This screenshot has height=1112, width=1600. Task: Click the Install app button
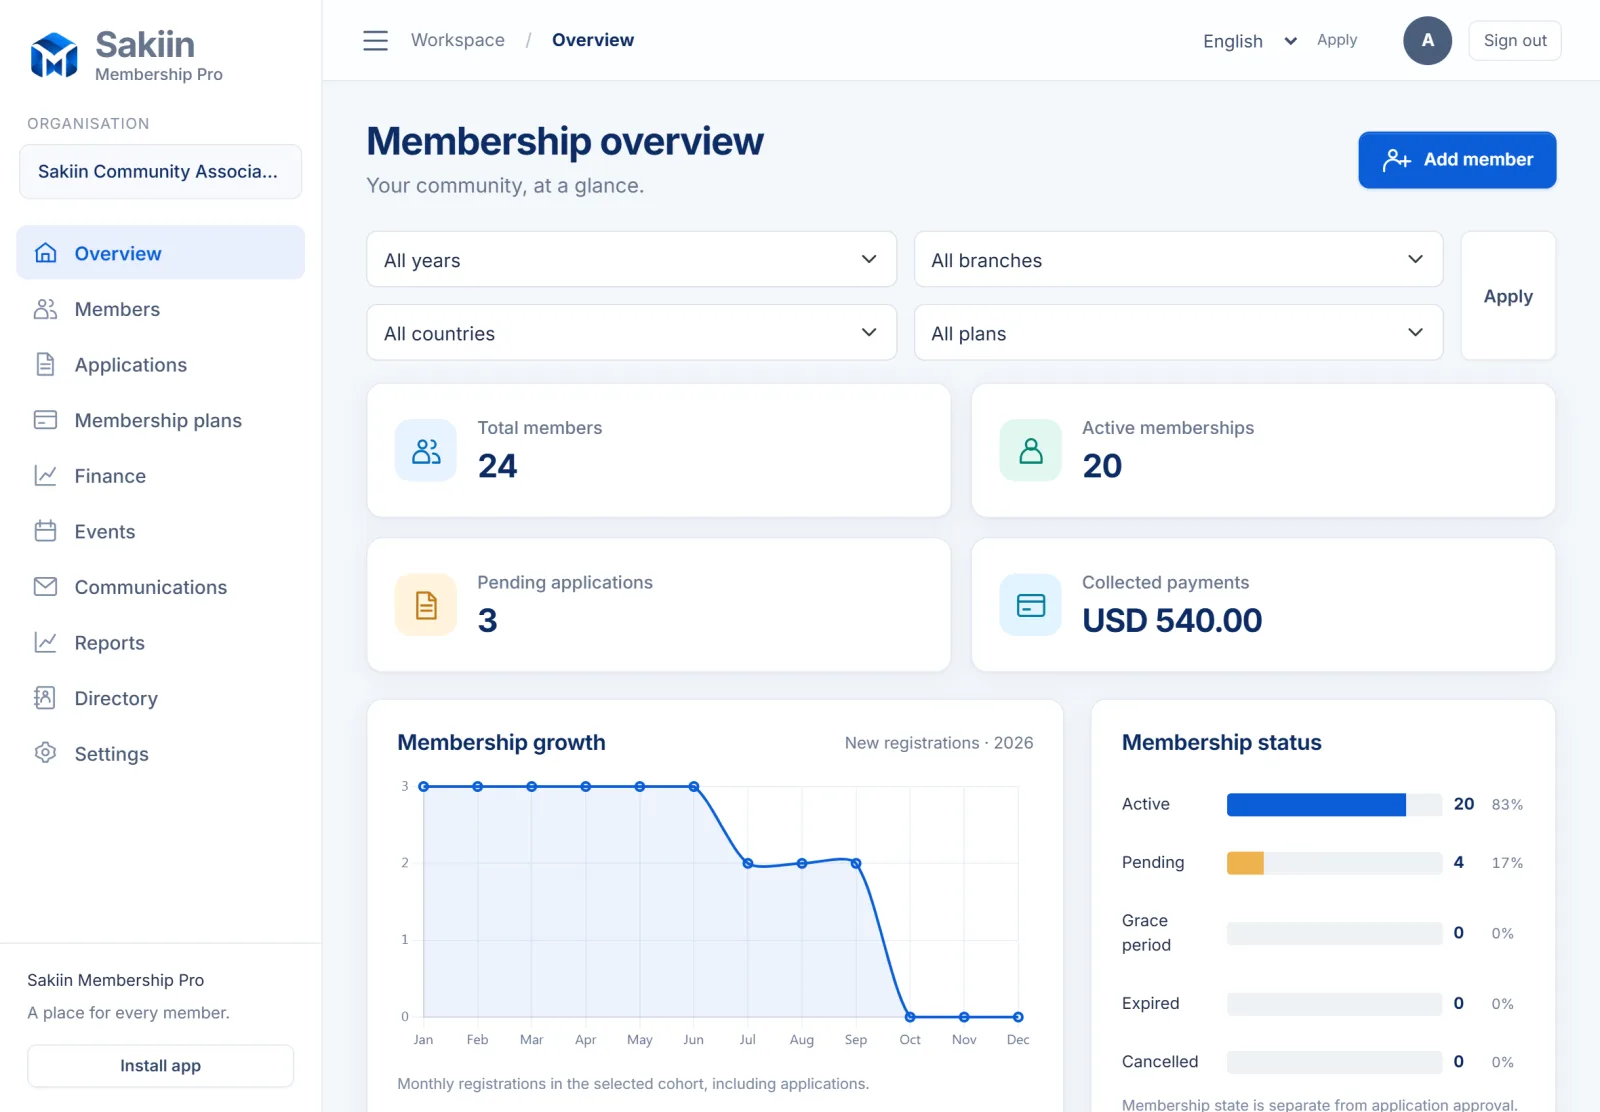(160, 1066)
